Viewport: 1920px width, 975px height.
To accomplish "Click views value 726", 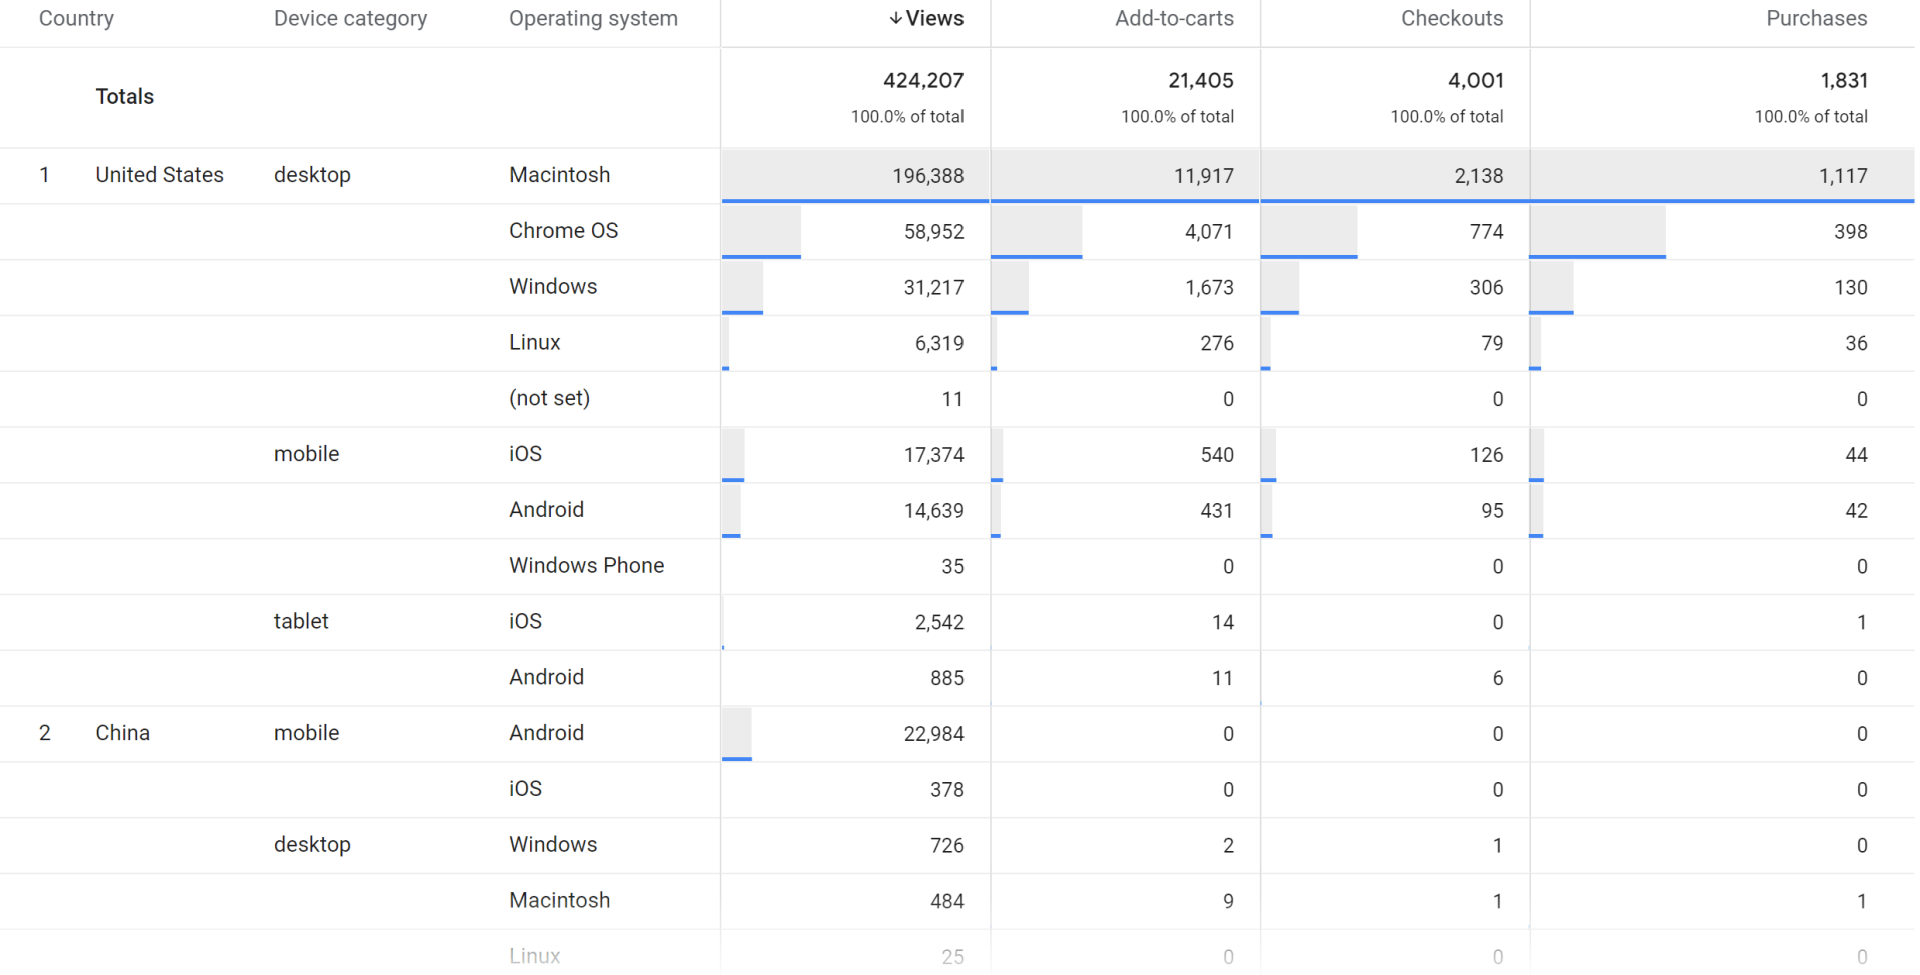I will point(947,846).
